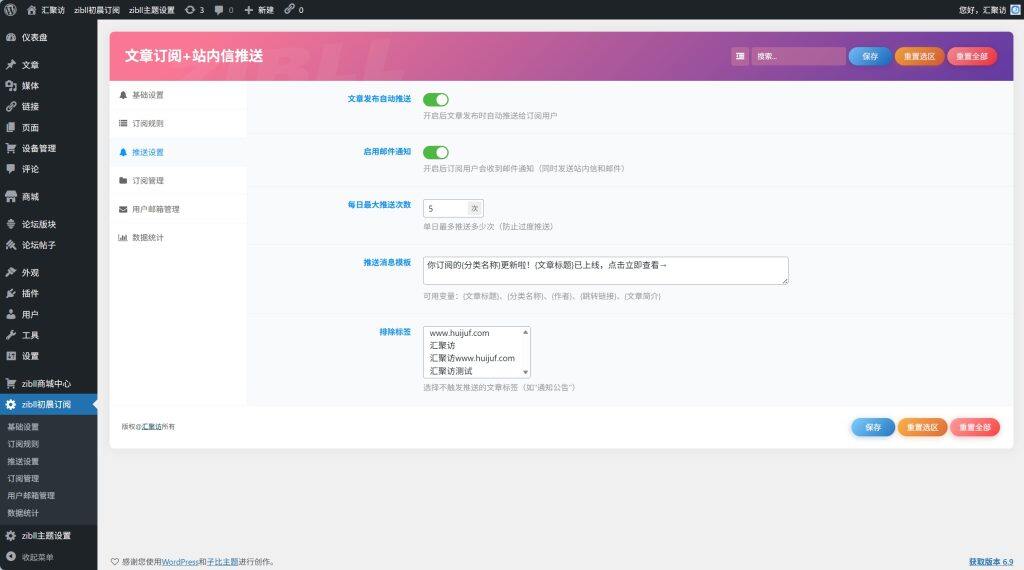
Task: Click the 推送消息模板 text area
Action: tap(605, 270)
